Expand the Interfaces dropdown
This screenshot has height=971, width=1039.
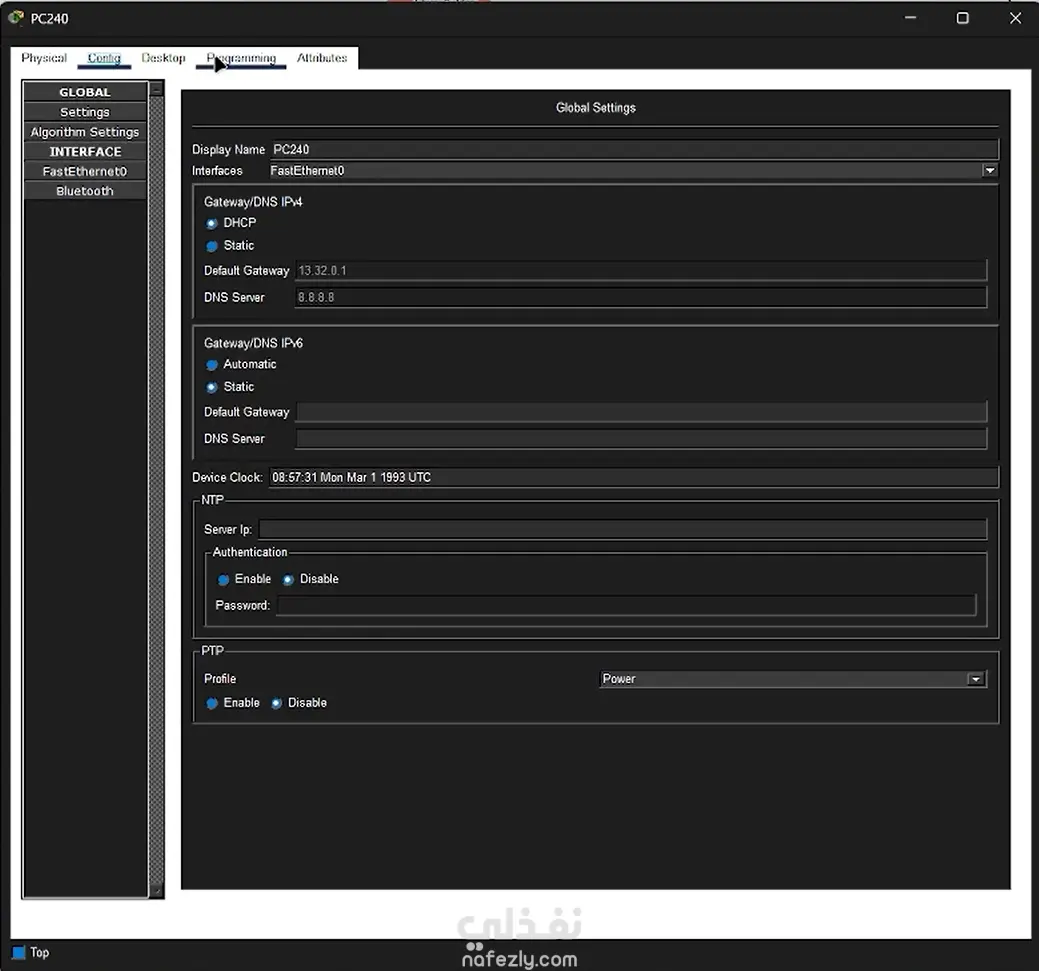989,170
